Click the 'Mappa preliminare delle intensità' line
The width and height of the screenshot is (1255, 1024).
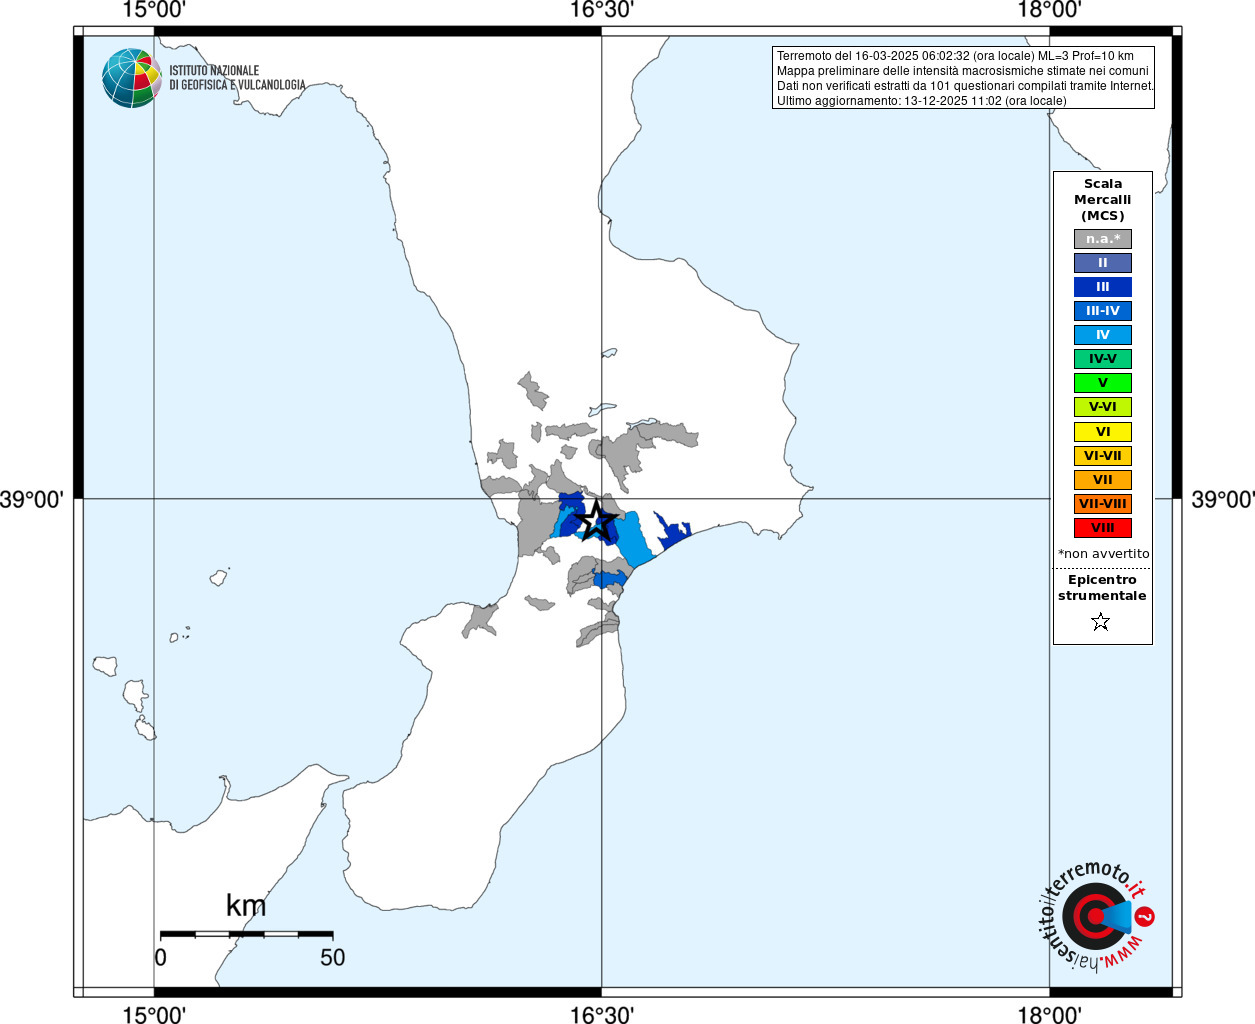pyautogui.click(x=963, y=71)
